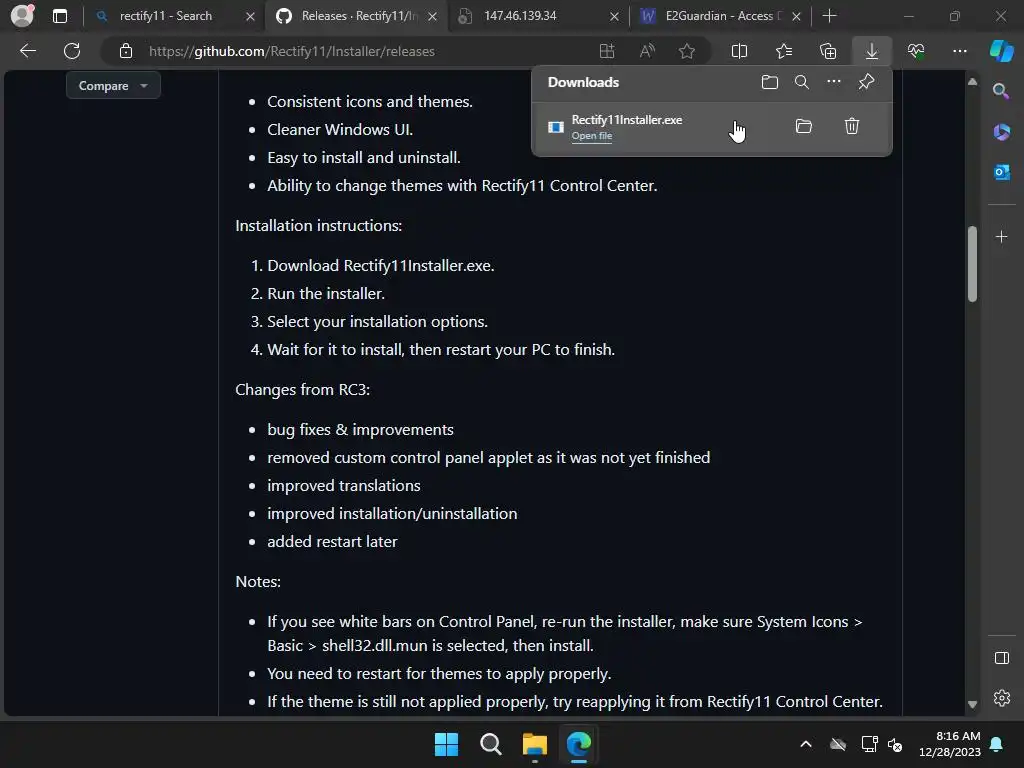The image size is (1024, 768).
Task: Click the page vertical scrollbar thumb
Action: (972, 264)
